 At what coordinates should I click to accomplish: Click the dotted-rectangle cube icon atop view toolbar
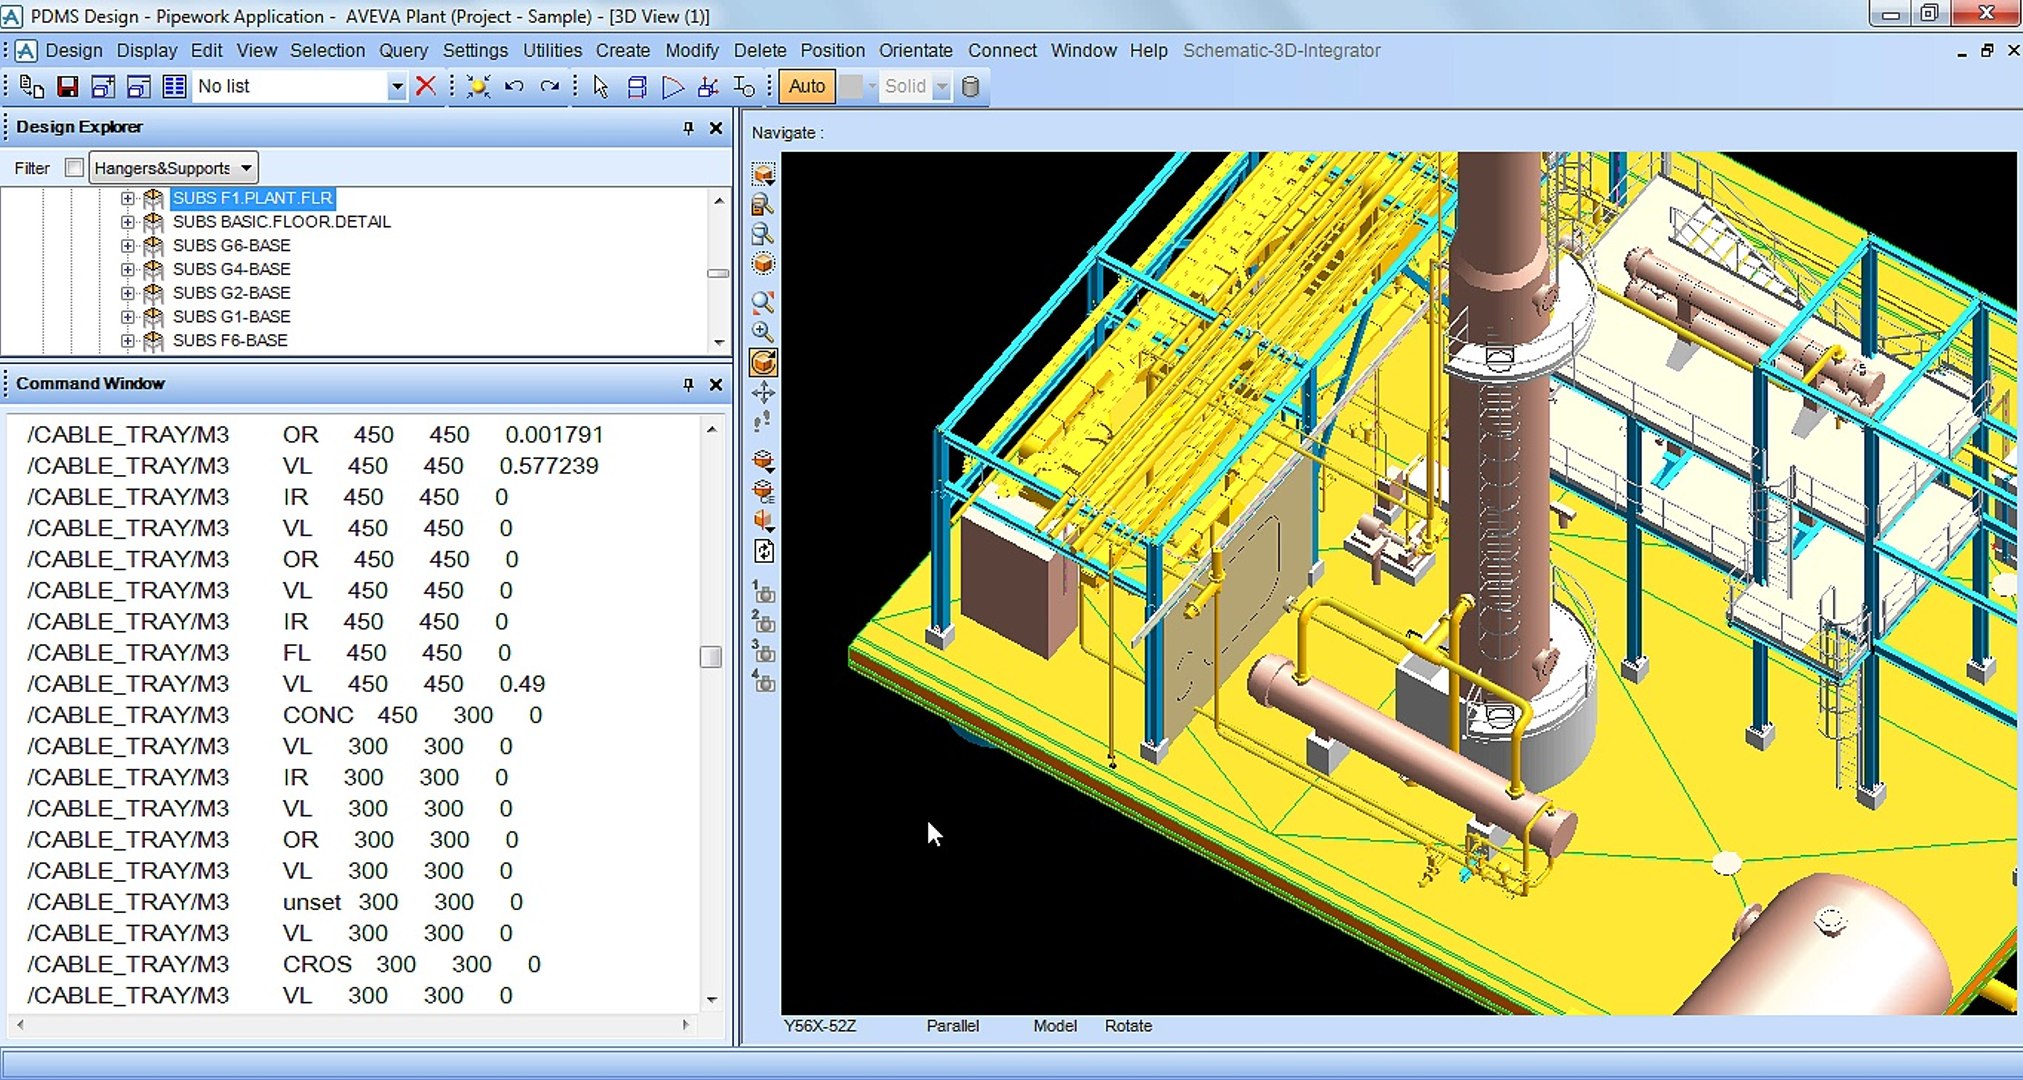pos(763,174)
